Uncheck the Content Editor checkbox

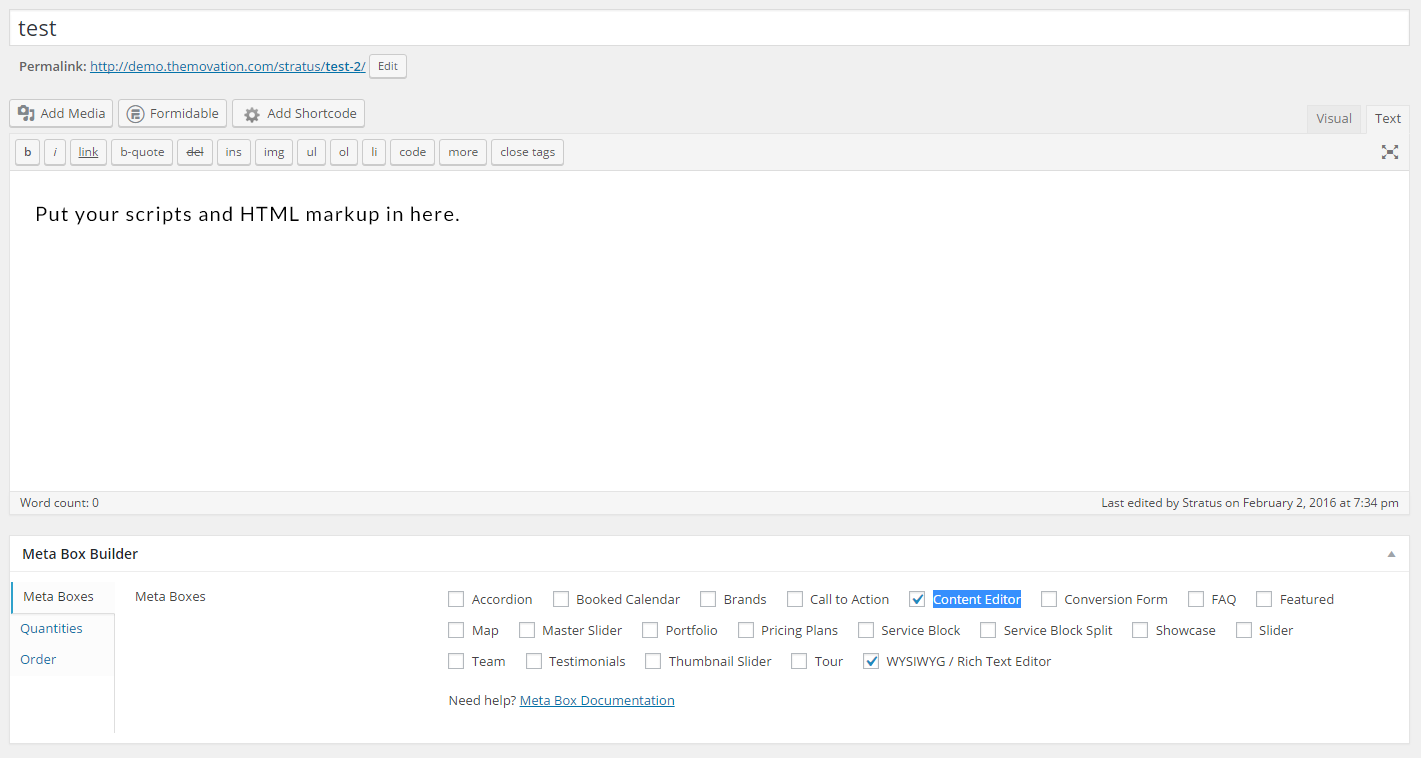(x=917, y=599)
